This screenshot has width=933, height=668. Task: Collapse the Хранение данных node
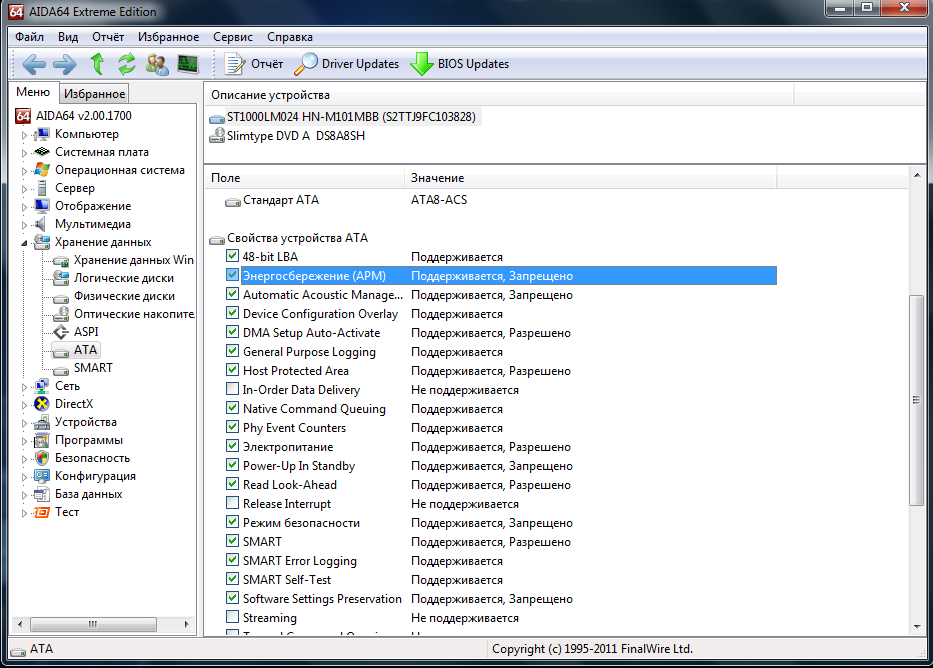(24, 243)
